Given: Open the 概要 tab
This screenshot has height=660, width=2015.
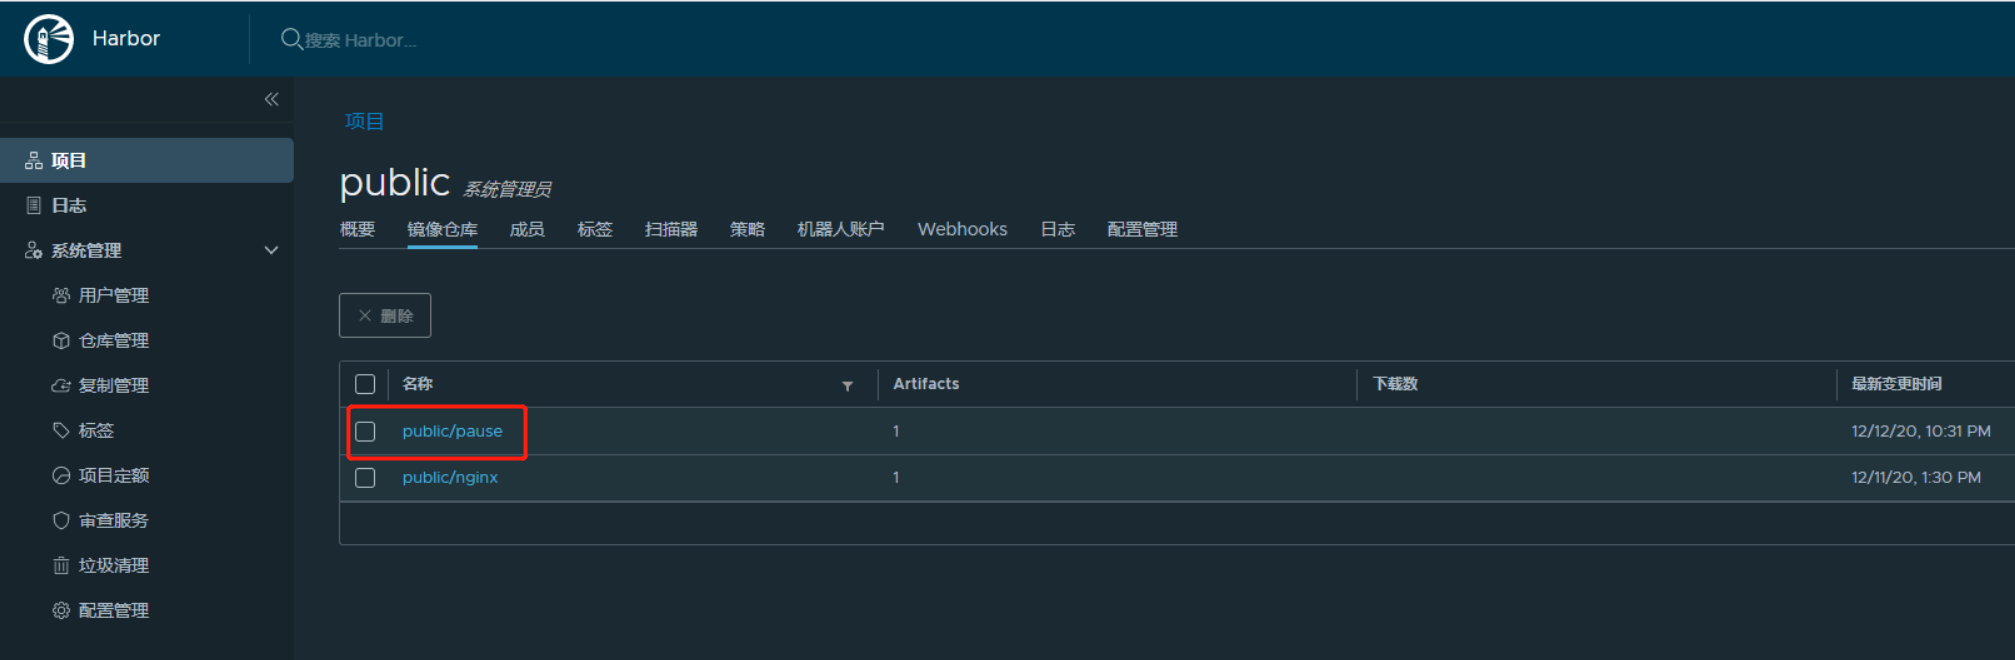Looking at the screenshot, I should pos(357,229).
